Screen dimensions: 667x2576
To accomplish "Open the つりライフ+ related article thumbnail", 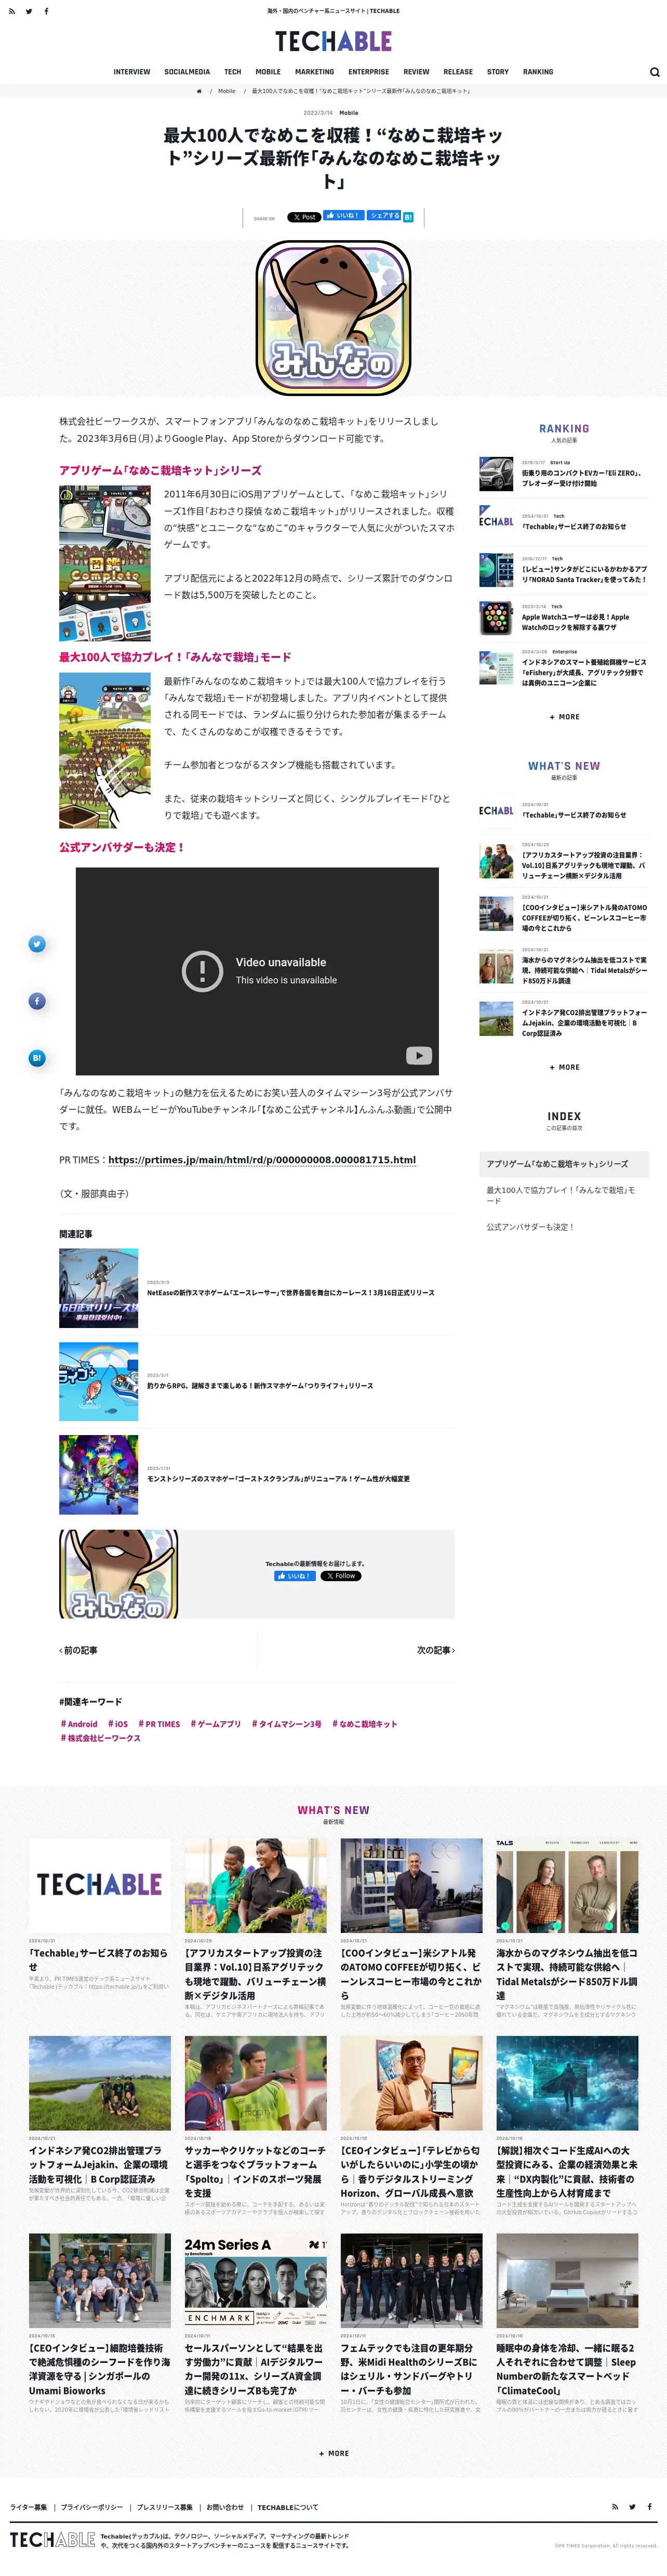I will [98, 1381].
